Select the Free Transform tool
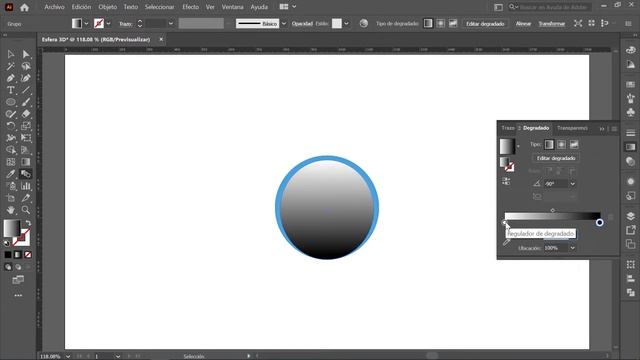Viewport: 640px width, 360px height. pyautogui.click(x=26, y=138)
